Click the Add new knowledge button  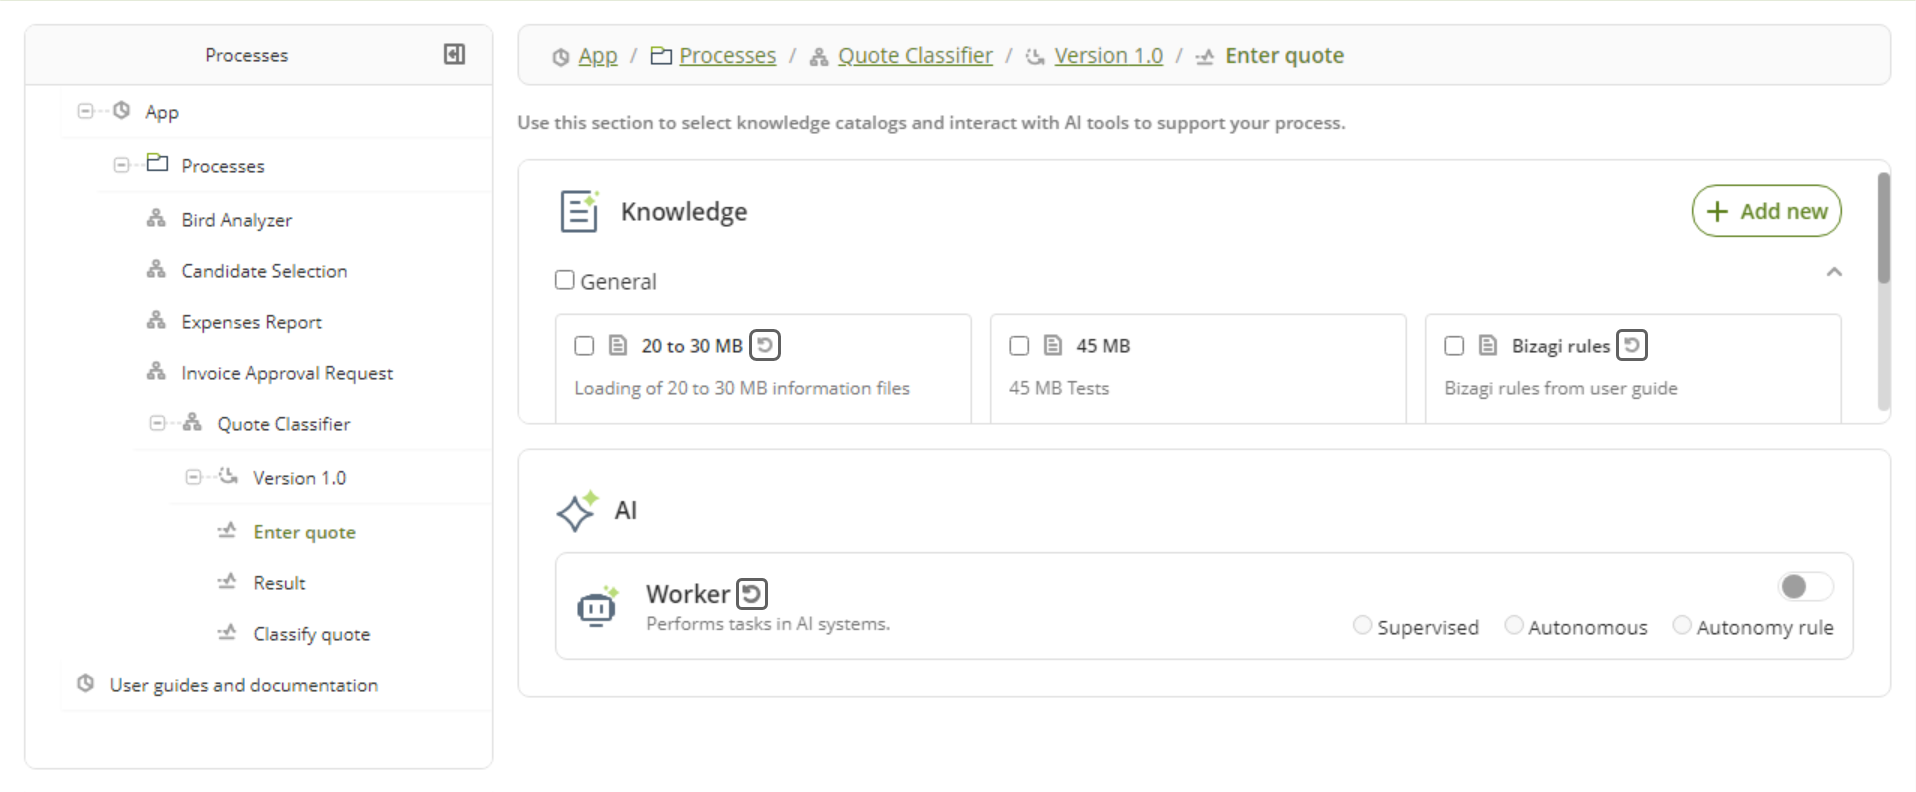pyautogui.click(x=1766, y=211)
